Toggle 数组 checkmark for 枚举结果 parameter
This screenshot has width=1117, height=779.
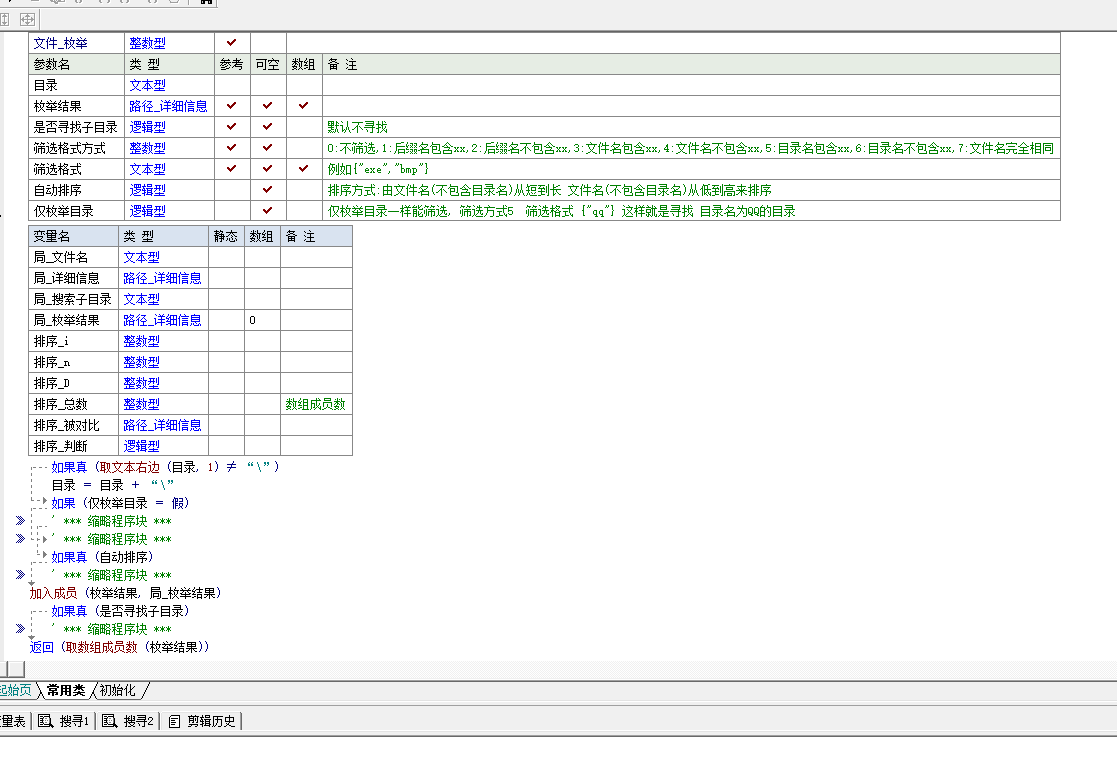coord(303,105)
